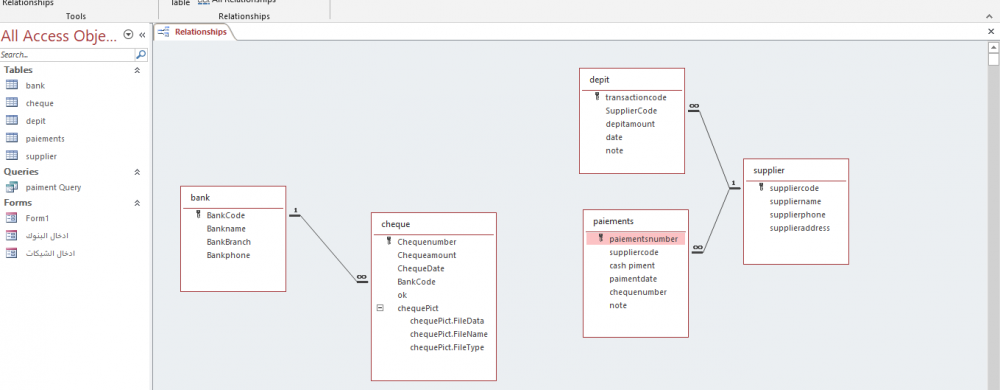The width and height of the screenshot is (1000, 390).
Task: Click the vertical scrollbar thumb
Action: (993, 59)
